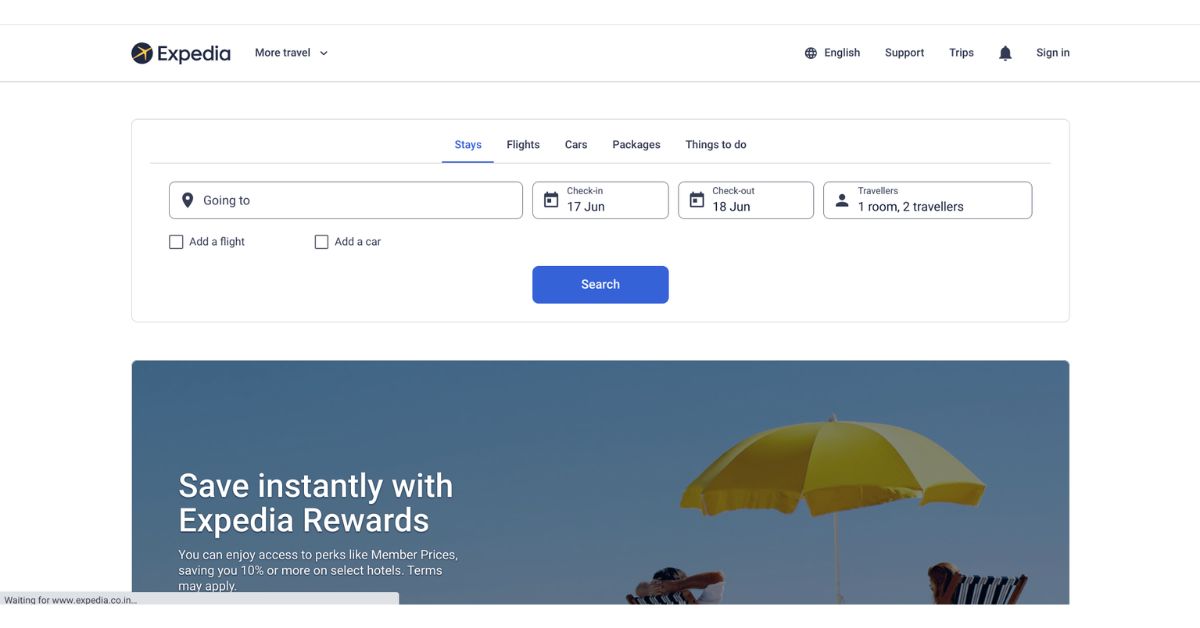The height and width of the screenshot is (628, 1200).
Task: Click the Going to destination field
Action: click(x=346, y=200)
